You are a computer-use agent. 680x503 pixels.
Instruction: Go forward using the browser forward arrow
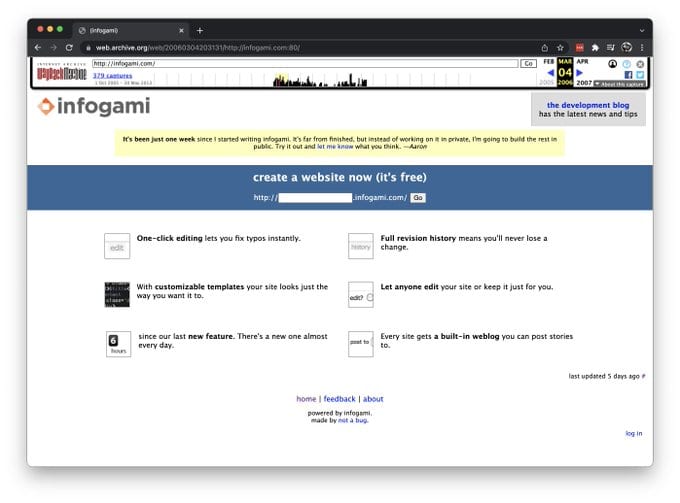[x=54, y=48]
